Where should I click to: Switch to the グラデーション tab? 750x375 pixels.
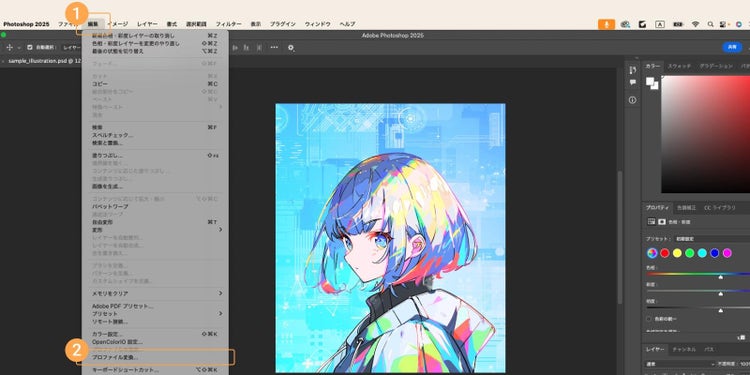[x=716, y=66]
